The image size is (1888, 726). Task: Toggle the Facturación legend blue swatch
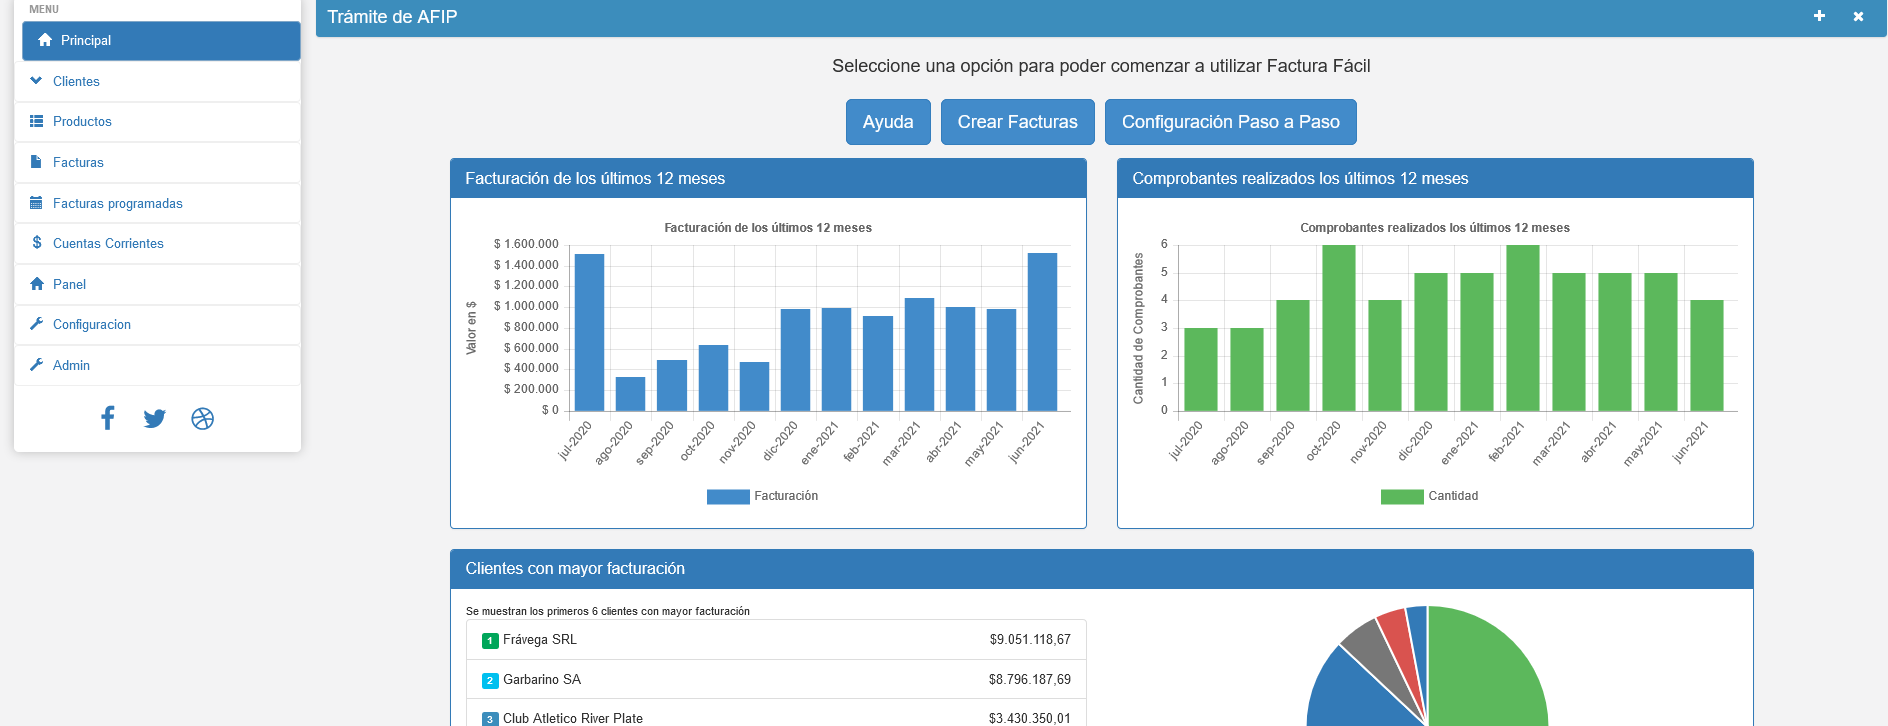click(728, 497)
